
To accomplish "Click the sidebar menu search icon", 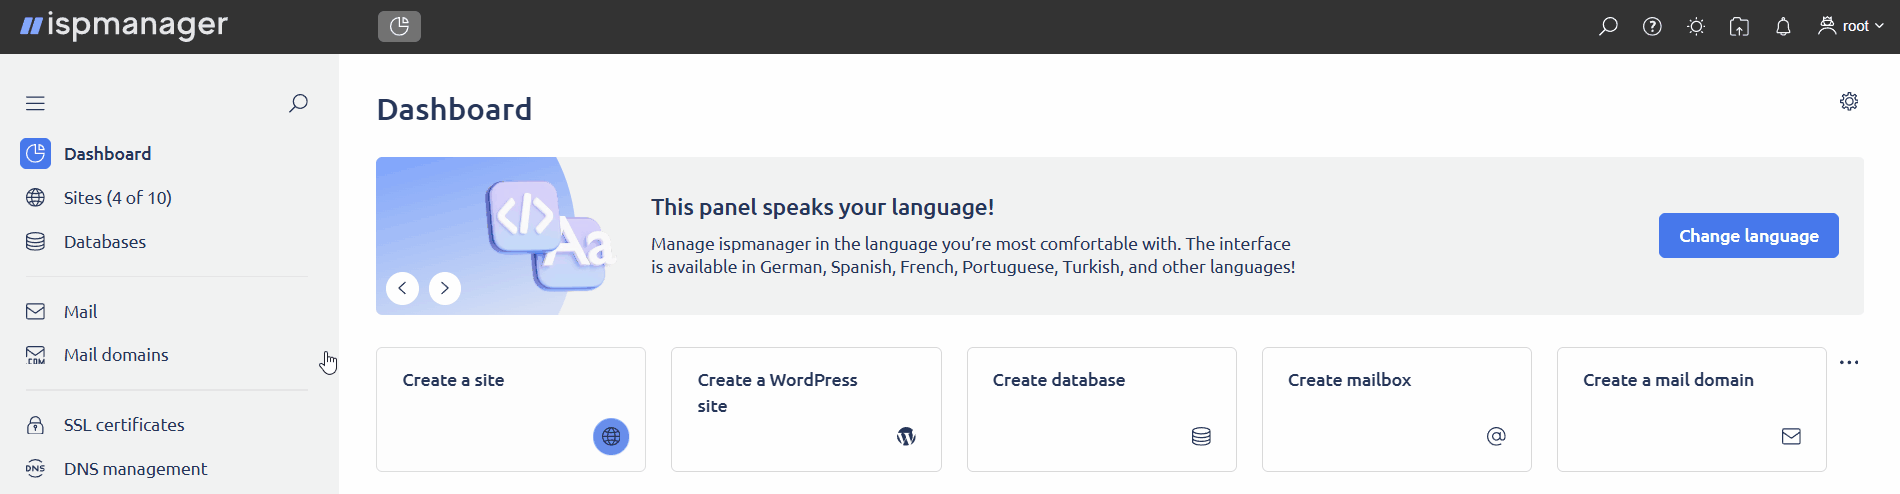I will [x=298, y=103].
